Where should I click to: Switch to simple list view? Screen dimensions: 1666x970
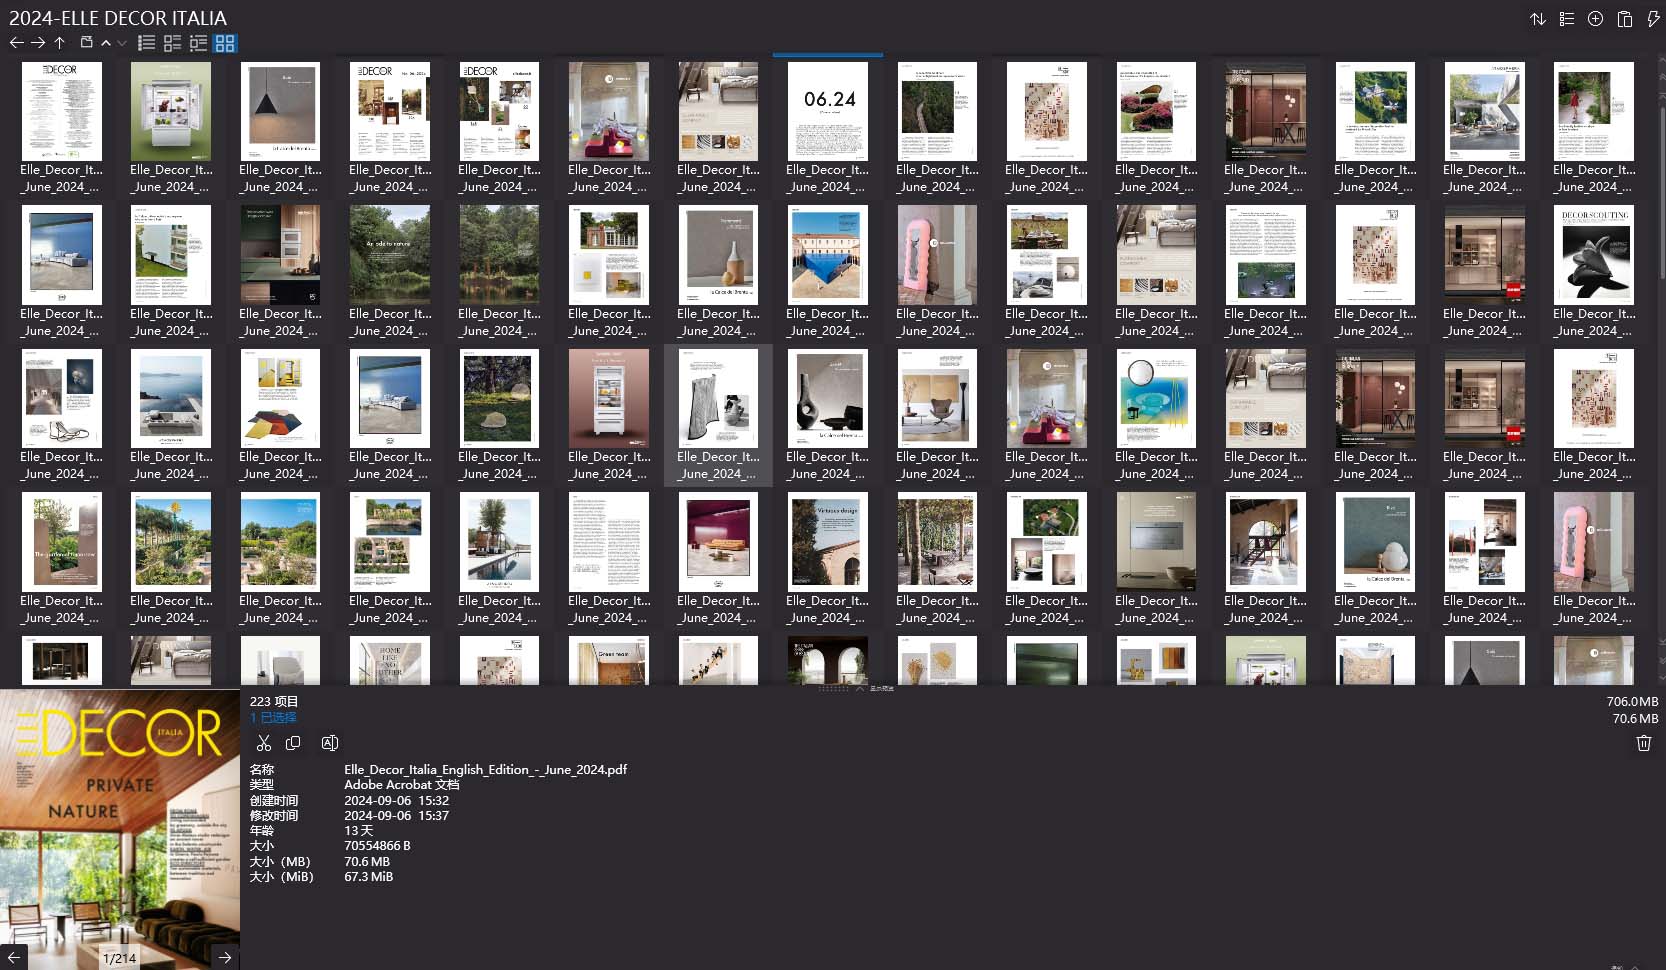pyautogui.click(x=146, y=43)
